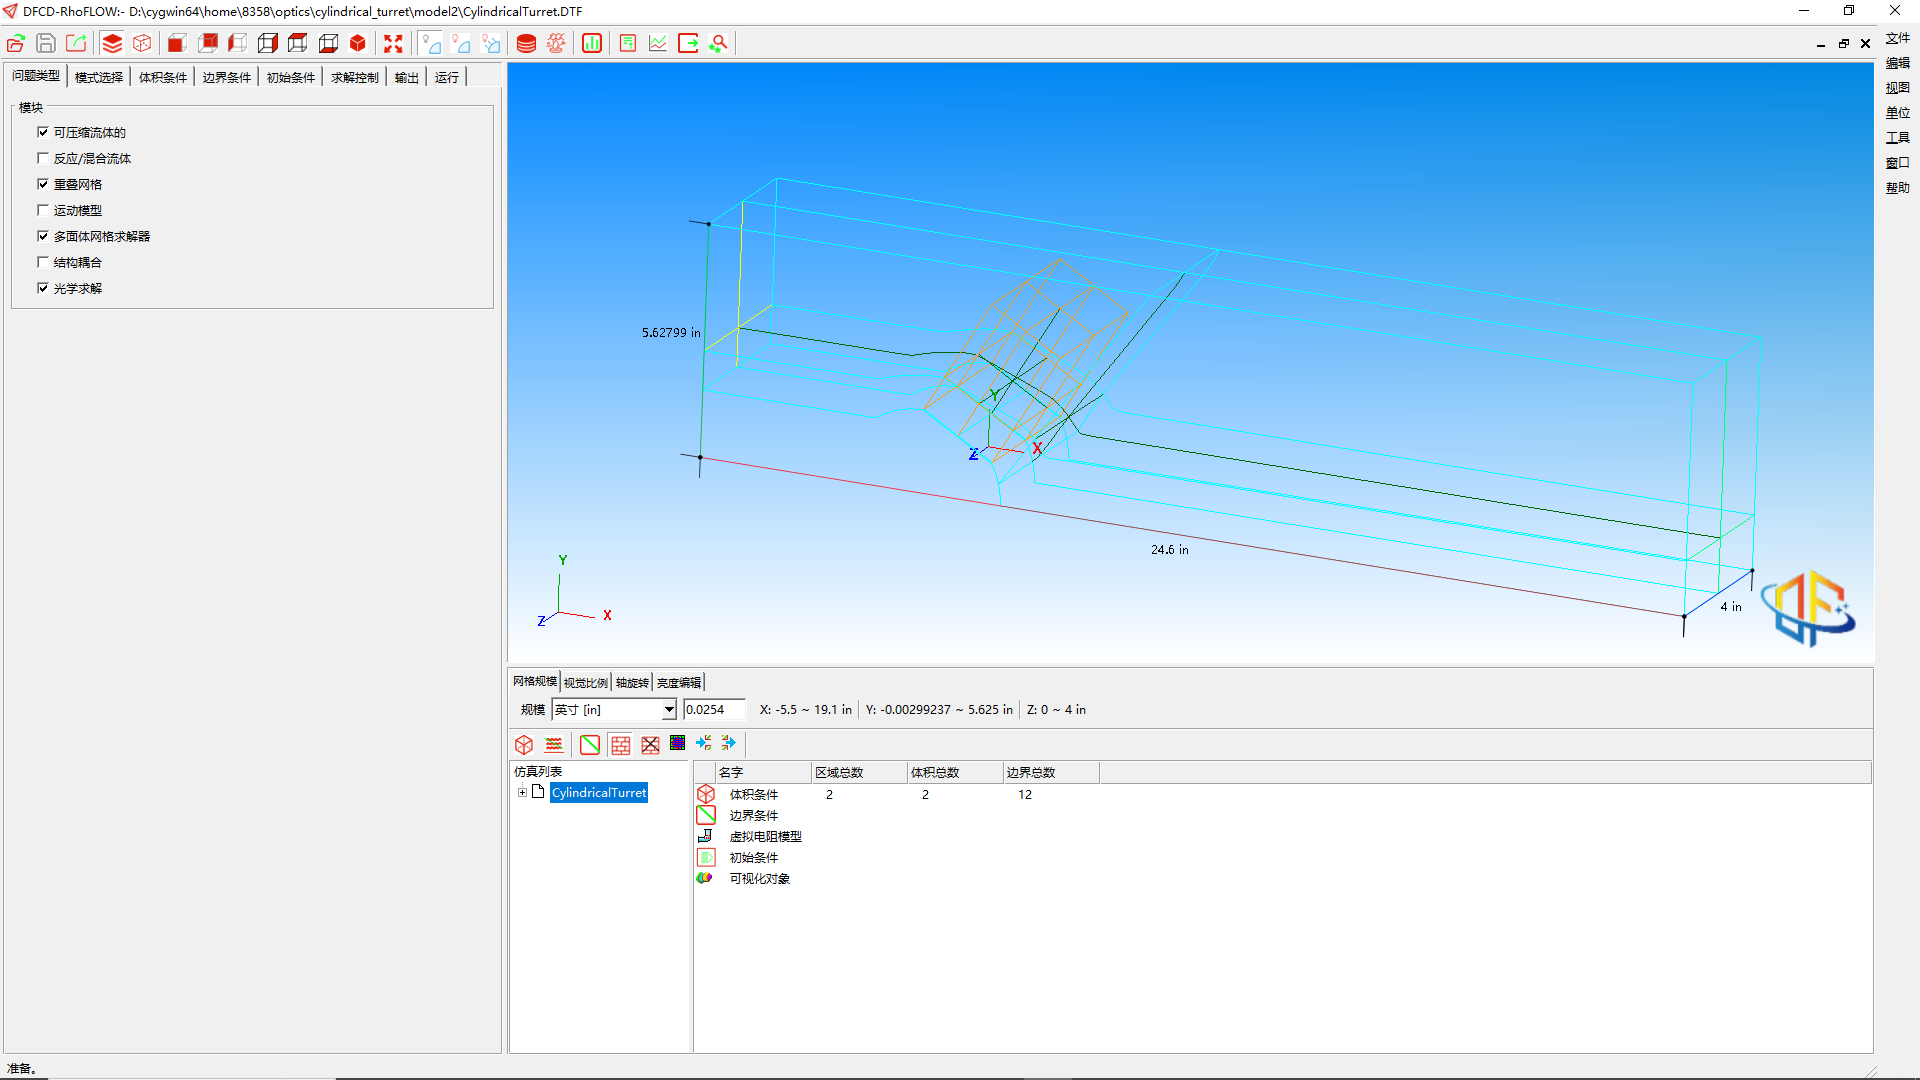1920x1080 pixels.
Task: Click the line graph plot icon
Action: 658,43
